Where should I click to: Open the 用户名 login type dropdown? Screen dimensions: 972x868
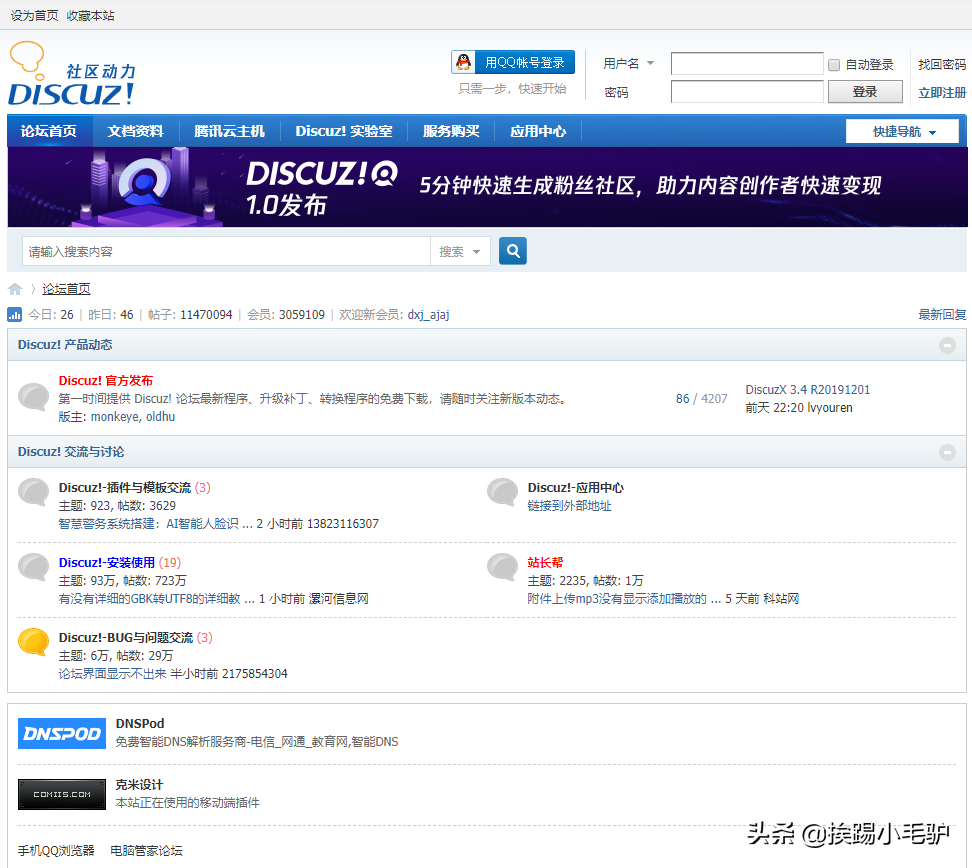(629, 63)
